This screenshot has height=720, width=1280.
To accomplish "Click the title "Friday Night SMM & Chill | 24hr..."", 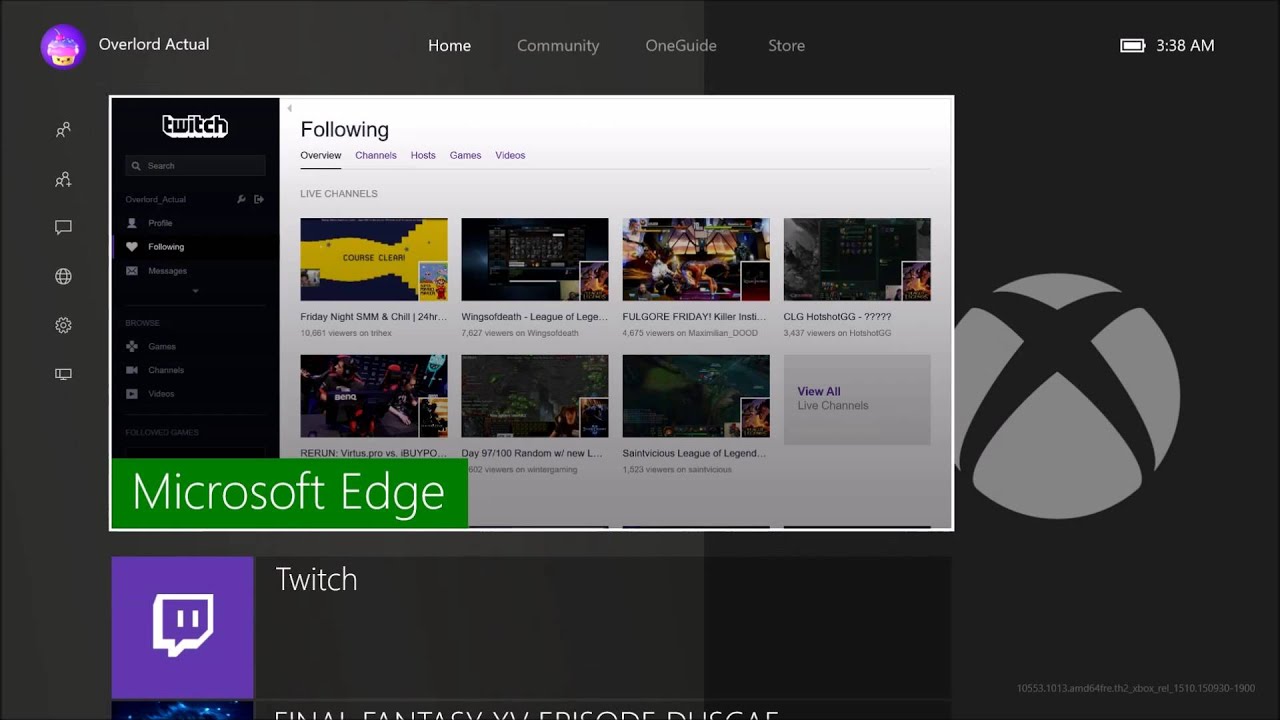I will click(374, 317).
